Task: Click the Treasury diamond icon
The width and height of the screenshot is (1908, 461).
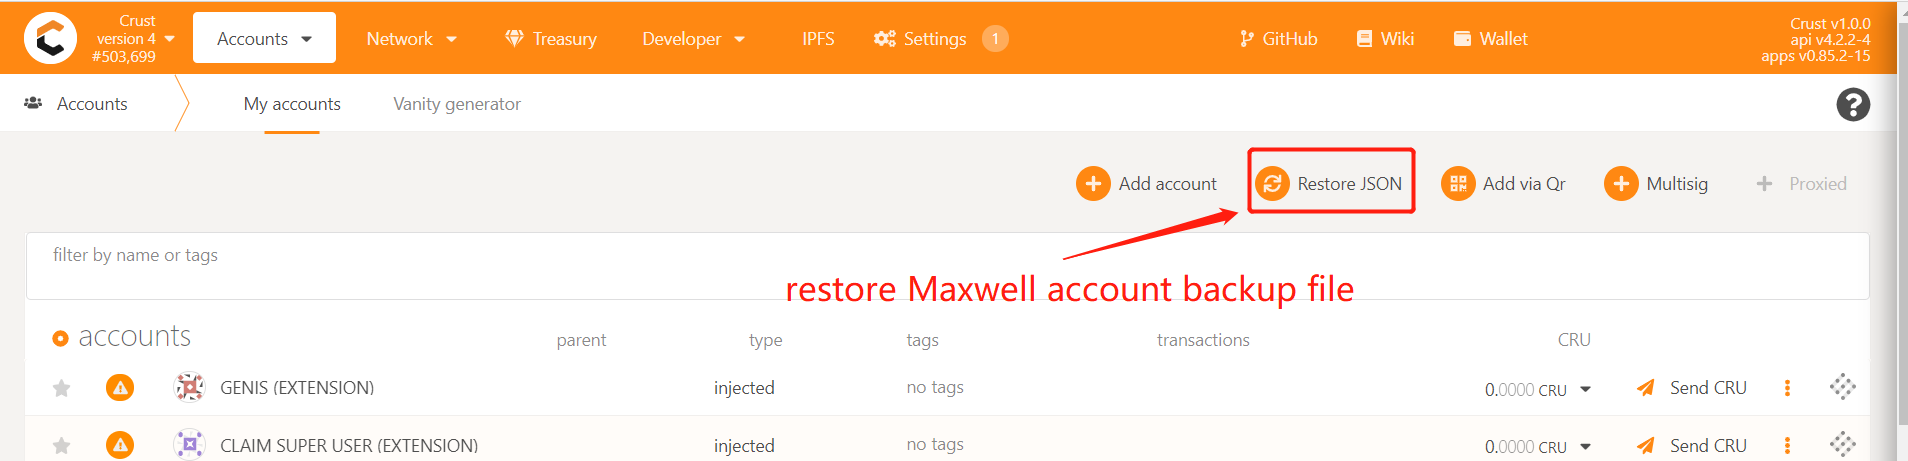Action: (x=514, y=38)
